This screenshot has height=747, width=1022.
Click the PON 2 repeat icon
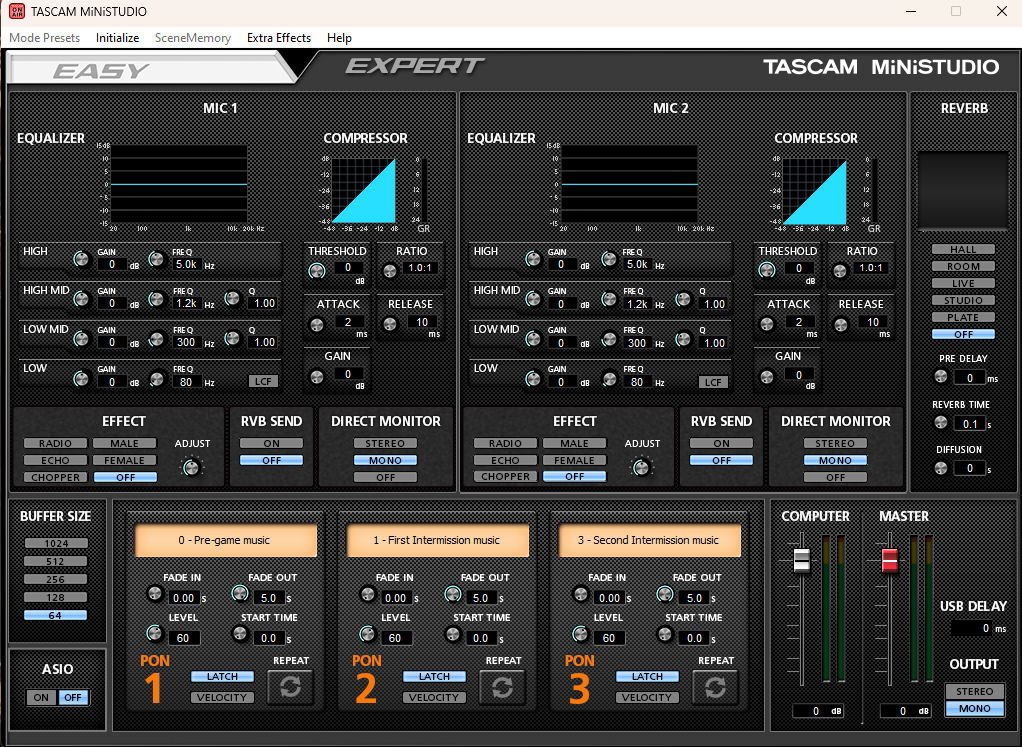pyautogui.click(x=502, y=686)
